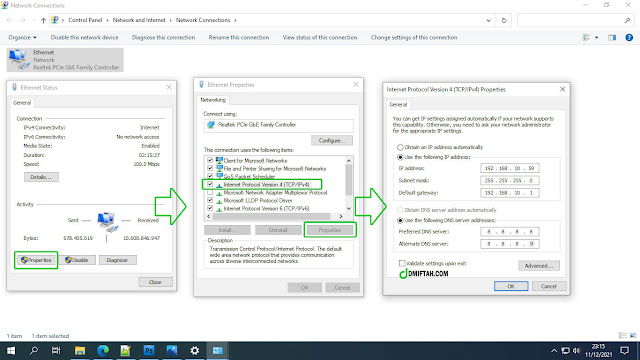
Task: Toggle File and Printer Sharing checkbox
Action: click(210, 168)
